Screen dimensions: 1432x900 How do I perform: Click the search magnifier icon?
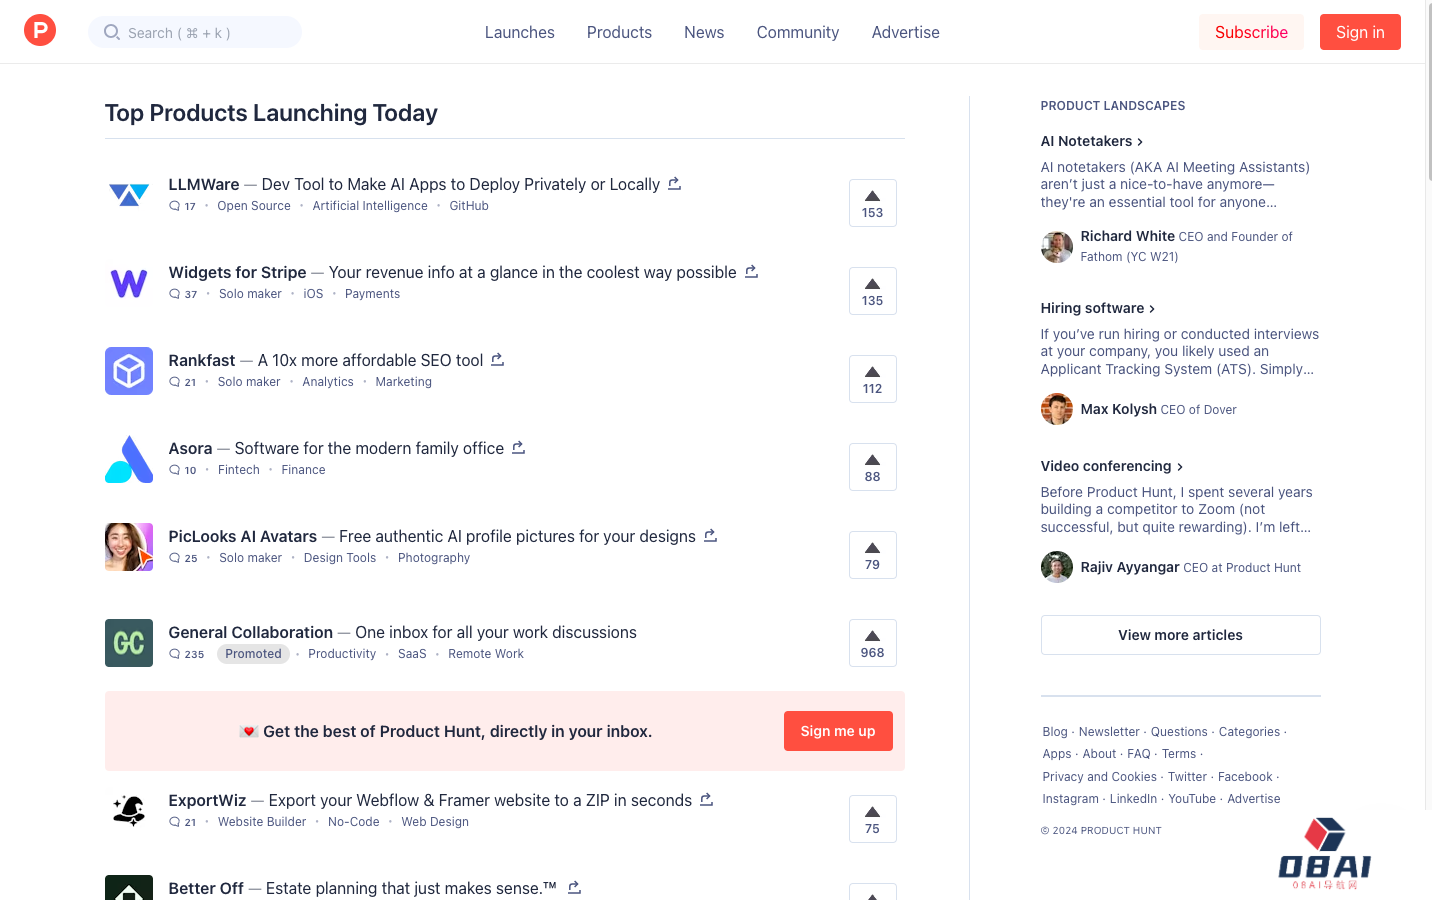(111, 32)
